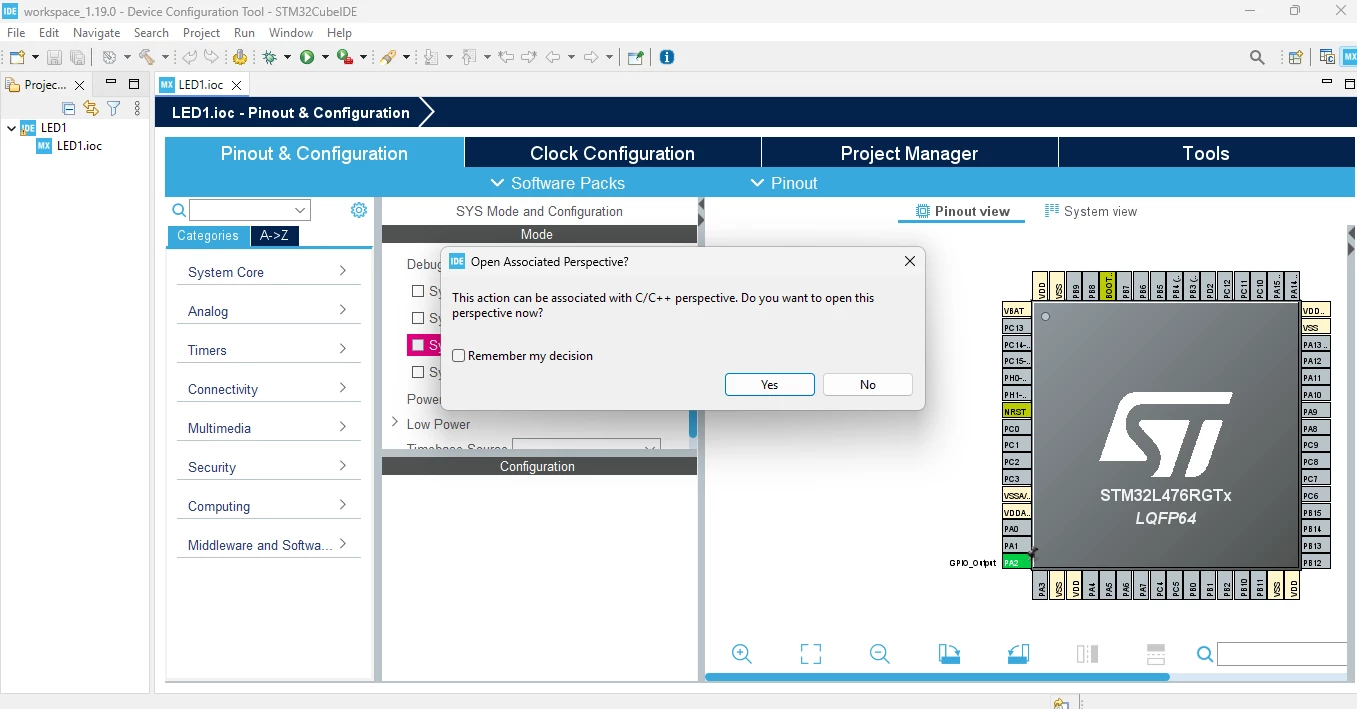
Task: Zoom out of the pinout view
Action: [x=880, y=654]
